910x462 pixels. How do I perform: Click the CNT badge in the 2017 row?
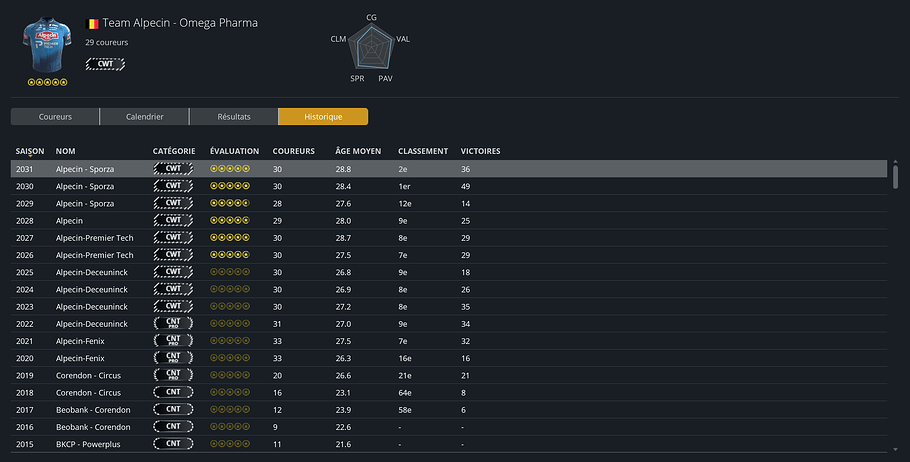(x=173, y=409)
